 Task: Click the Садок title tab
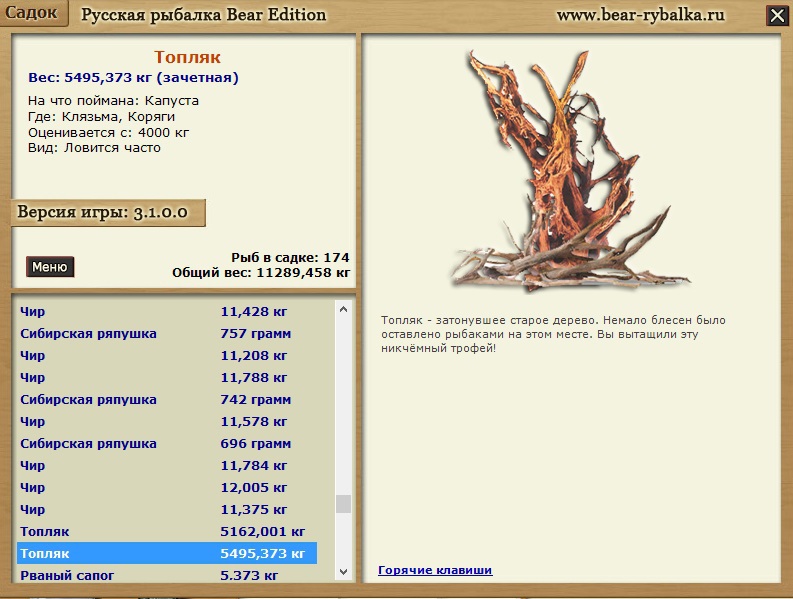click(x=33, y=13)
